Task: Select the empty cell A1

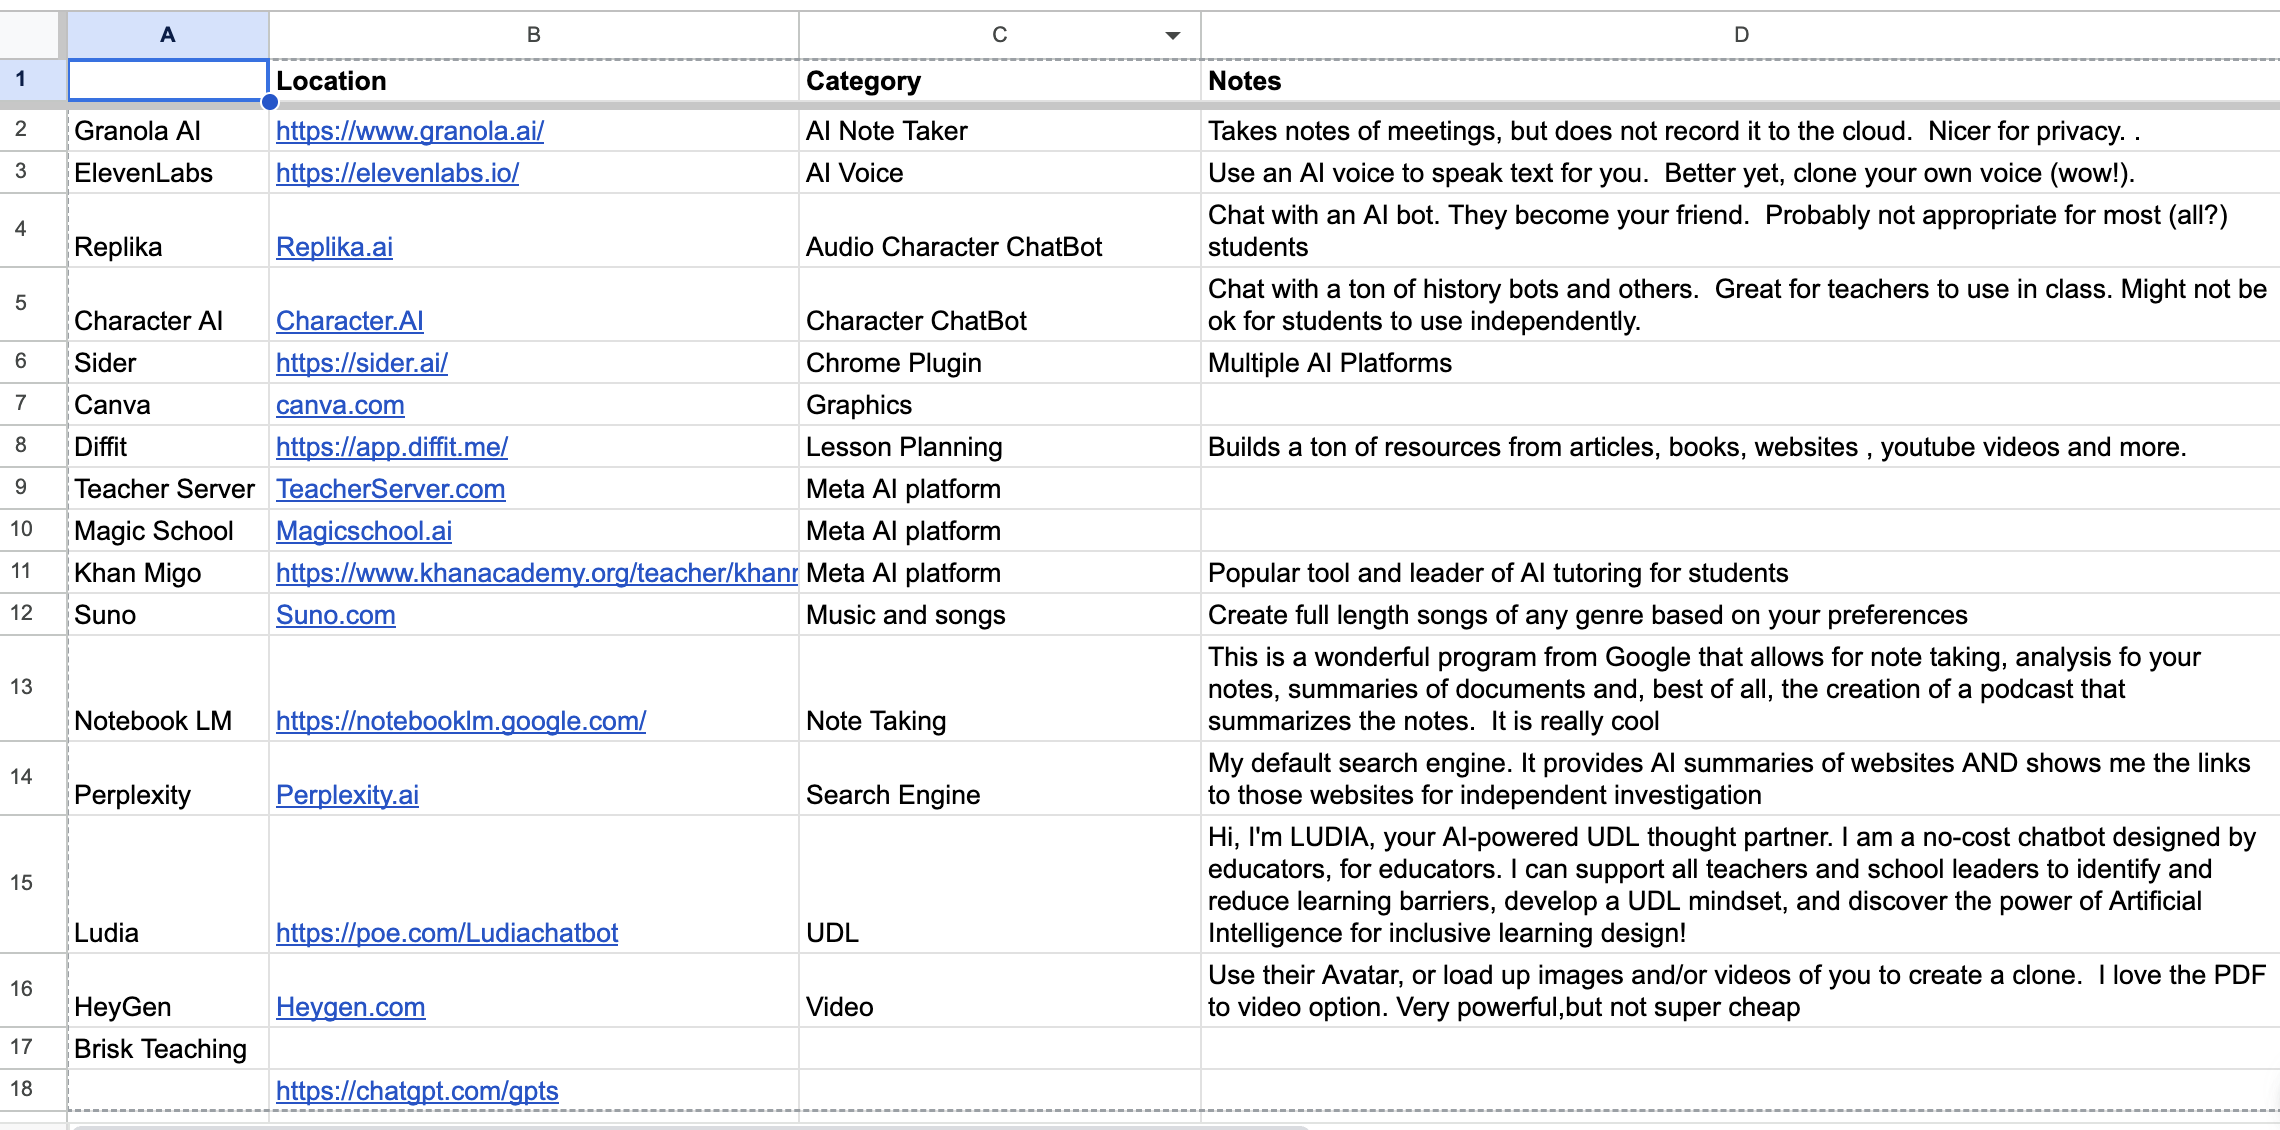Action: tap(168, 80)
